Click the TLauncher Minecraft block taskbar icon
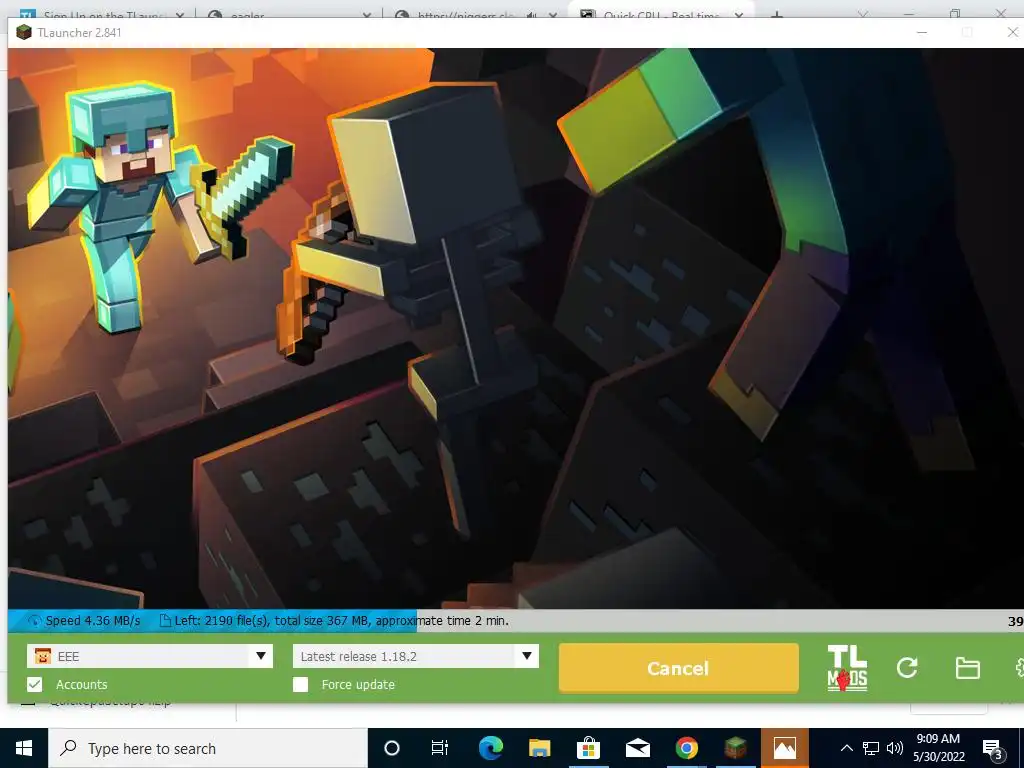The height and width of the screenshot is (768, 1024). [735, 748]
